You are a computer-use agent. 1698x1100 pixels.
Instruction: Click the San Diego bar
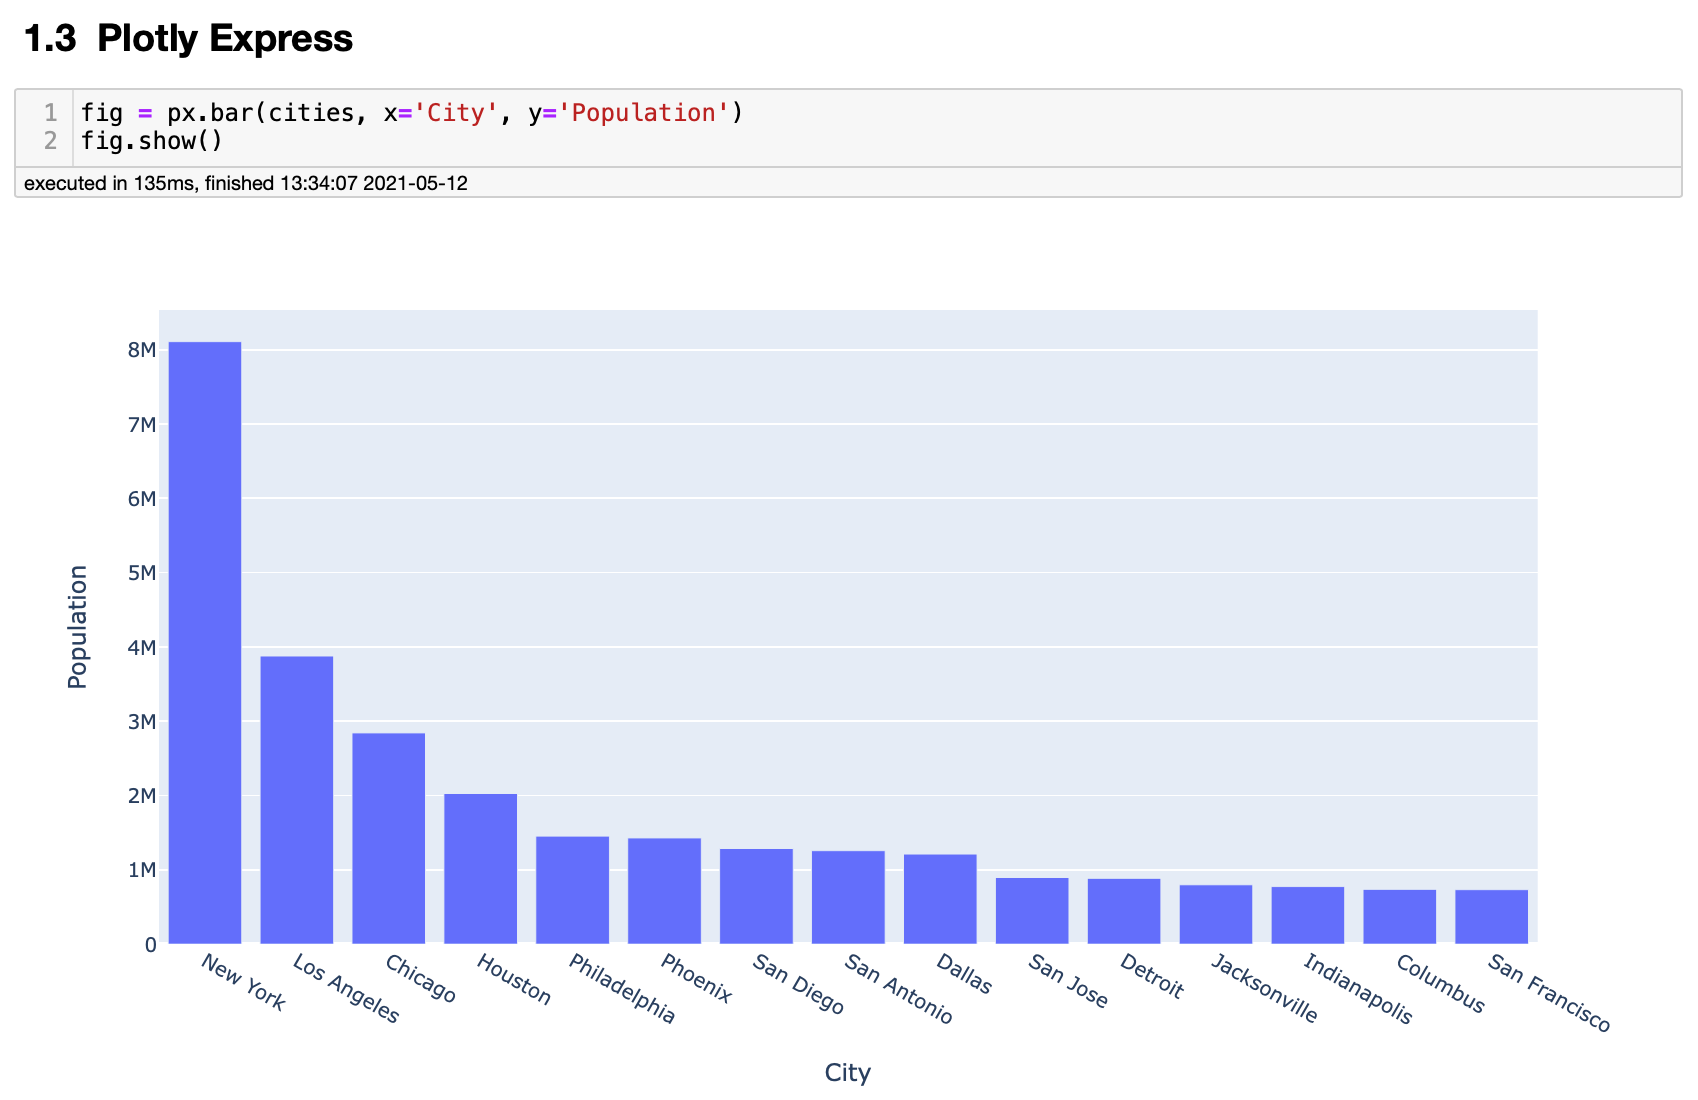757,896
